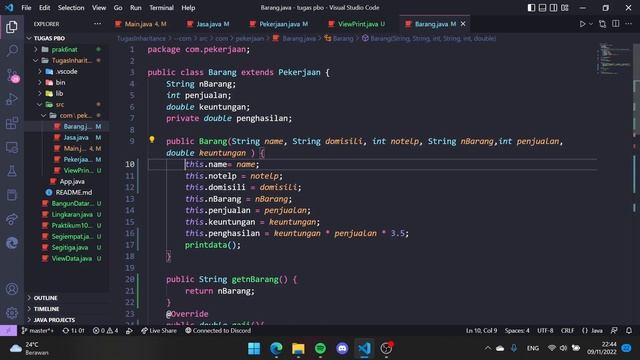Open the Selection menu
640x360 pixels.
tap(71, 8)
